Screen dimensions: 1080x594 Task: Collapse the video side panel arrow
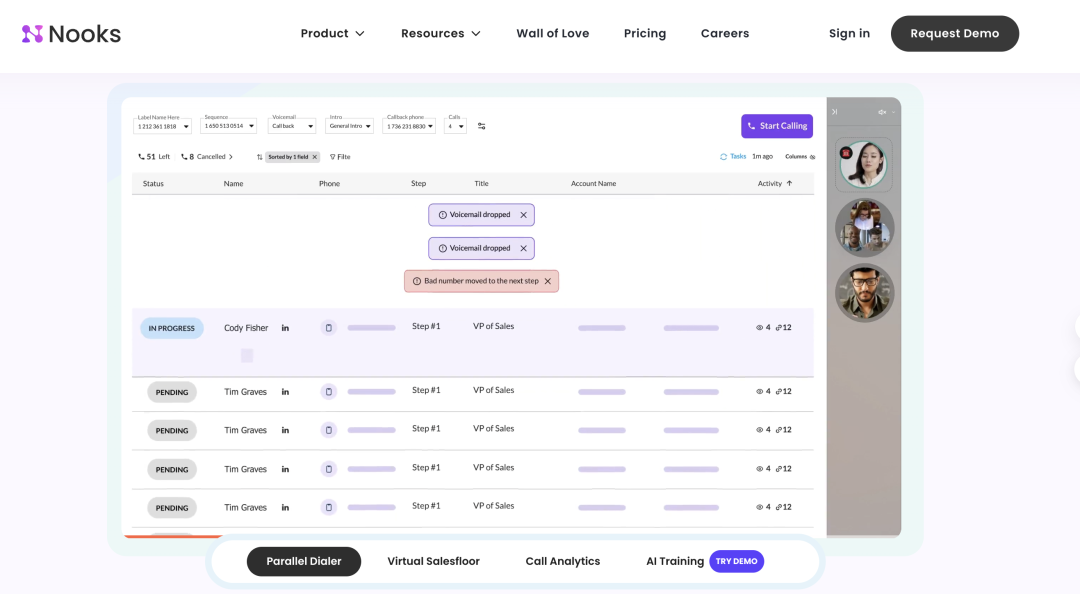click(835, 112)
